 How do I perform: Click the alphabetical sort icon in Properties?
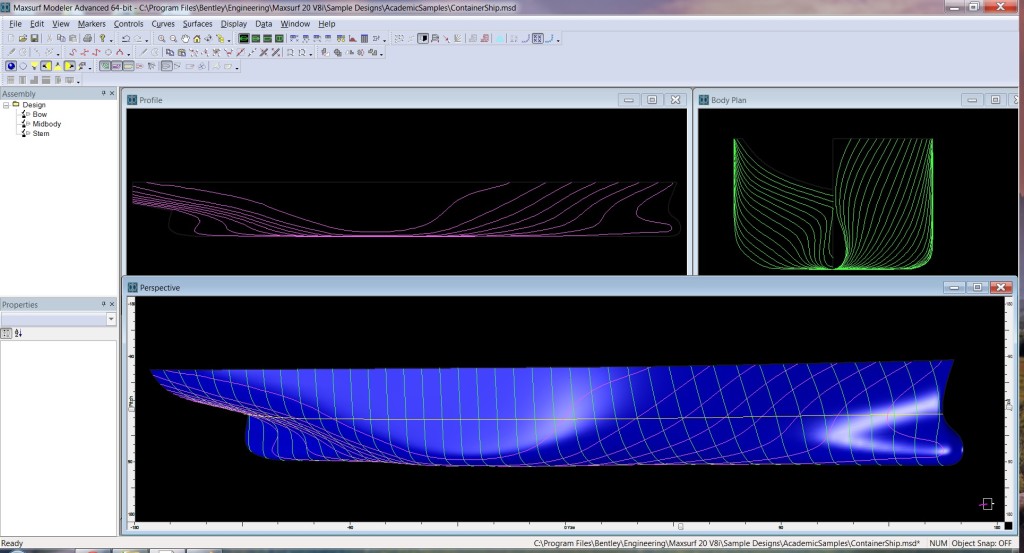(18, 333)
